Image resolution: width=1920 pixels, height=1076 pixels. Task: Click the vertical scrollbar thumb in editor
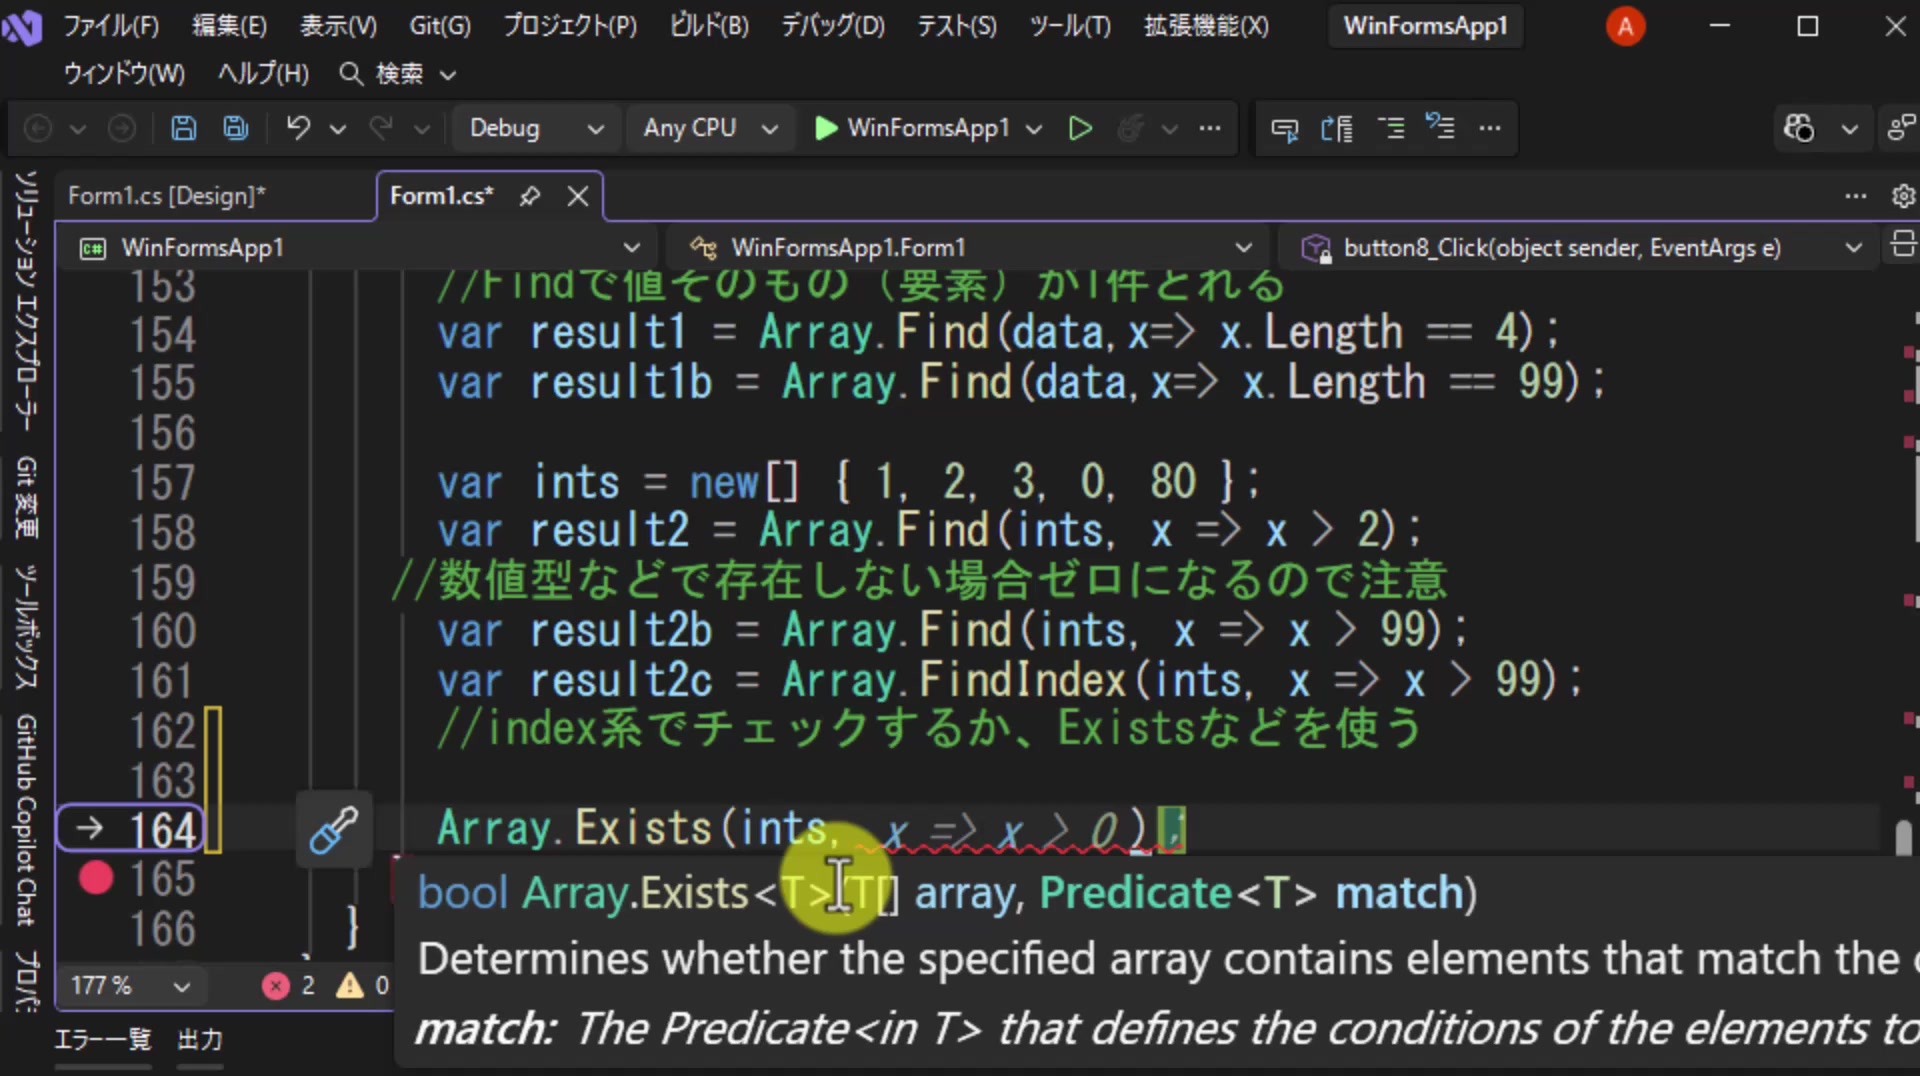tap(1904, 838)
